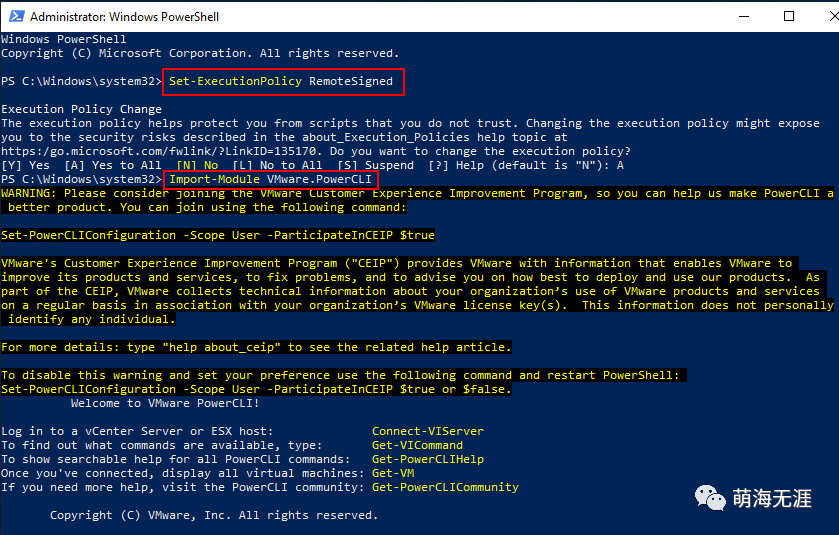
Task: Click 'Welcome to VMware PowerCLI!' line
Action: (165, 403)
